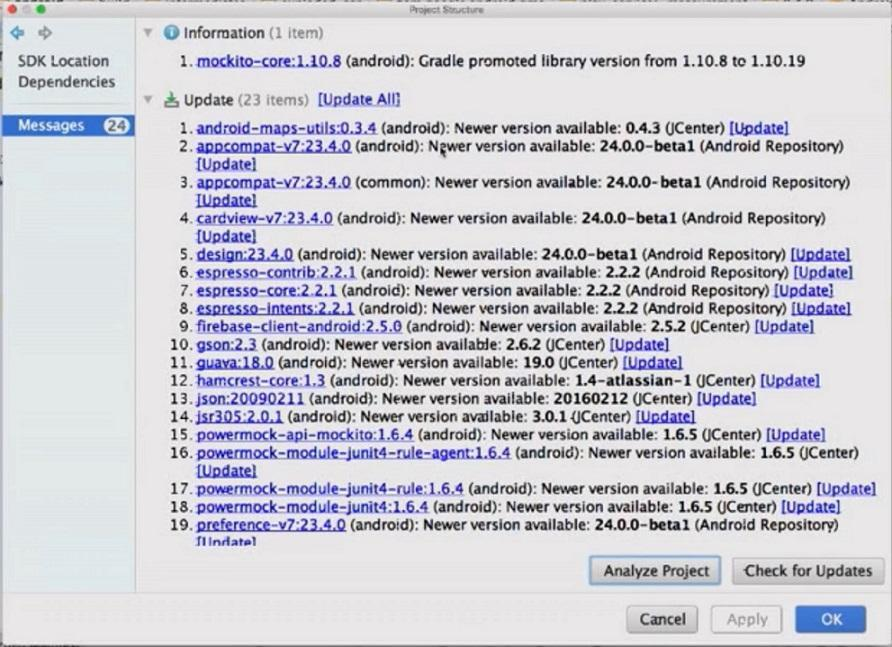The image size is (892, 647).
Task: Close the Project Structure window
Action: tap(12, 10)
